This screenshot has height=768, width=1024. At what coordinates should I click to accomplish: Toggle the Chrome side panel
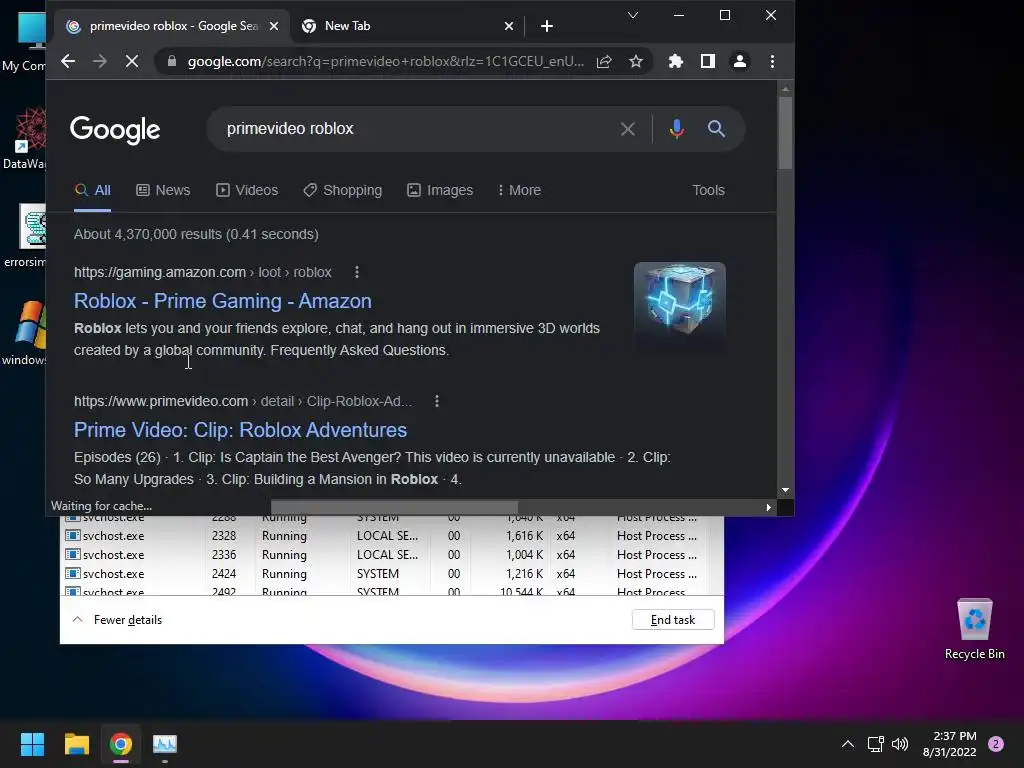[x=708, y=61]
